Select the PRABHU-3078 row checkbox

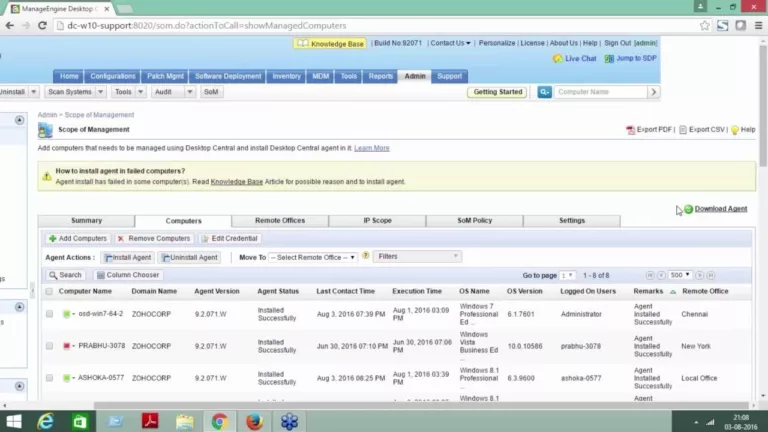click(x=49, y=345)
